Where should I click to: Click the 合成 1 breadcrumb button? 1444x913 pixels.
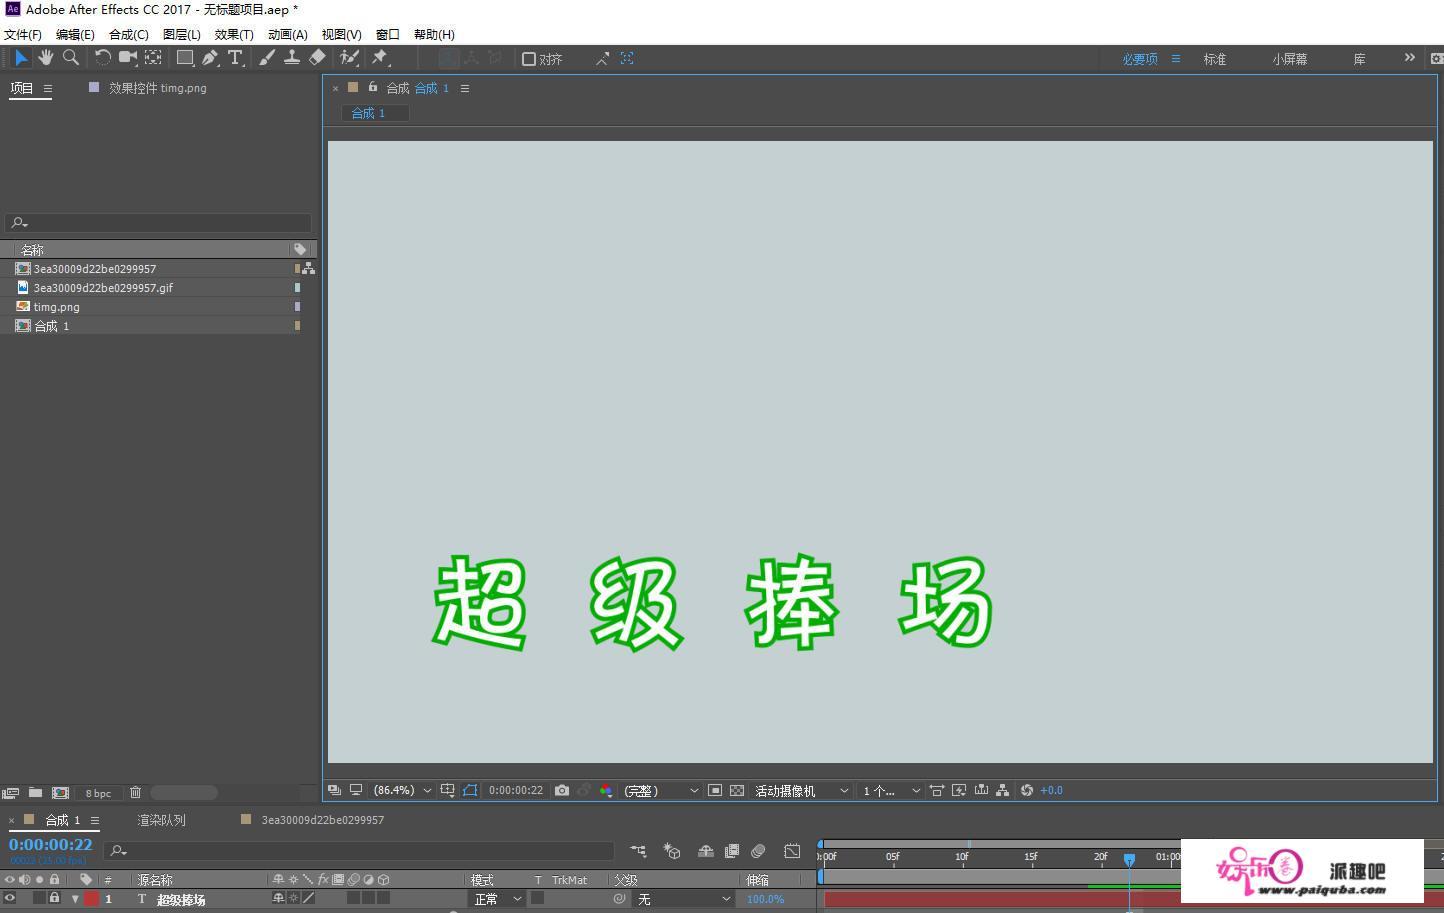tap(375, 113)
